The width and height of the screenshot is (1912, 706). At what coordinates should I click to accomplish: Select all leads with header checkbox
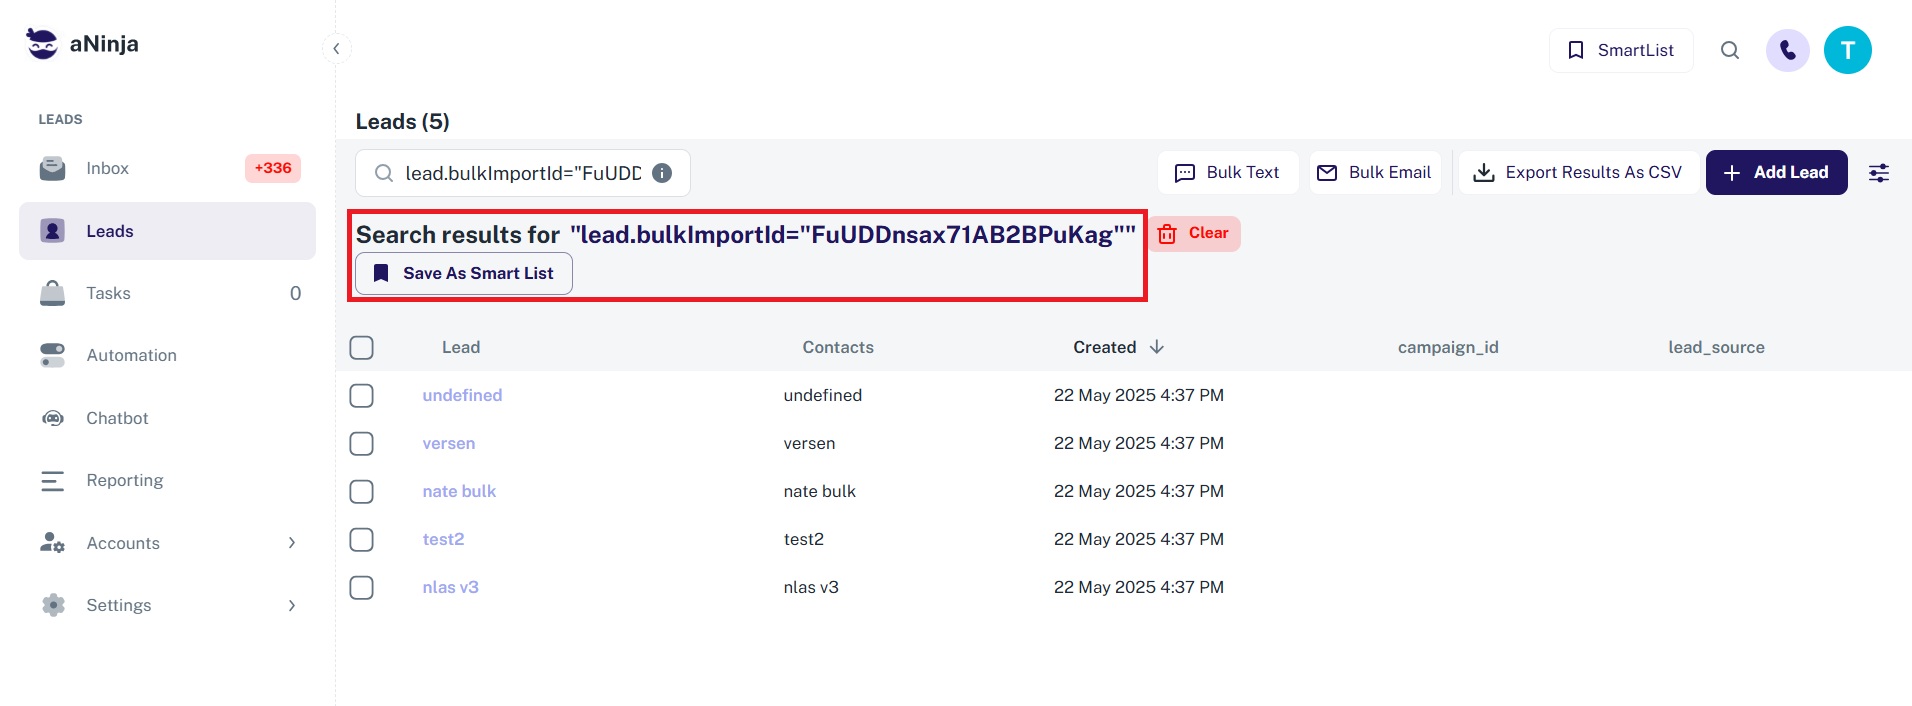tap(362, 347)
